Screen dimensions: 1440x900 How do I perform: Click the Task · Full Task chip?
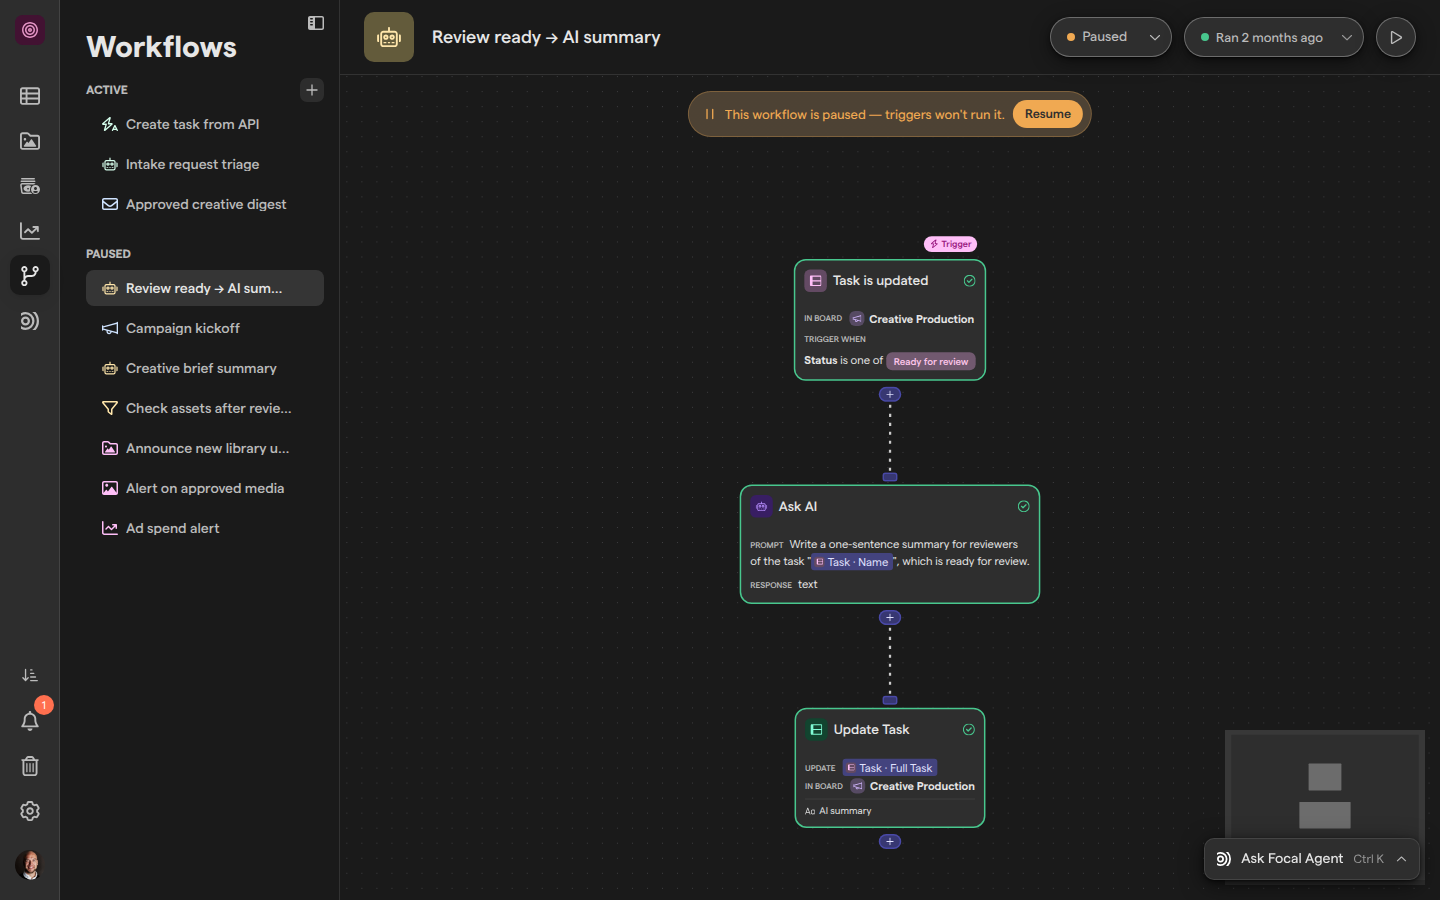point(890,768)
